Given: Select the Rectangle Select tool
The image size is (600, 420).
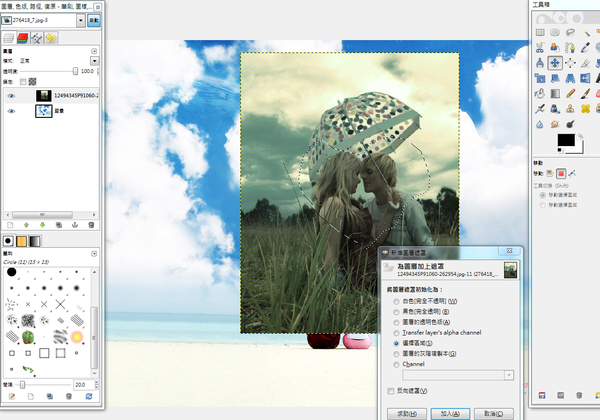Looking at the screenshot, I should (540, 33).
